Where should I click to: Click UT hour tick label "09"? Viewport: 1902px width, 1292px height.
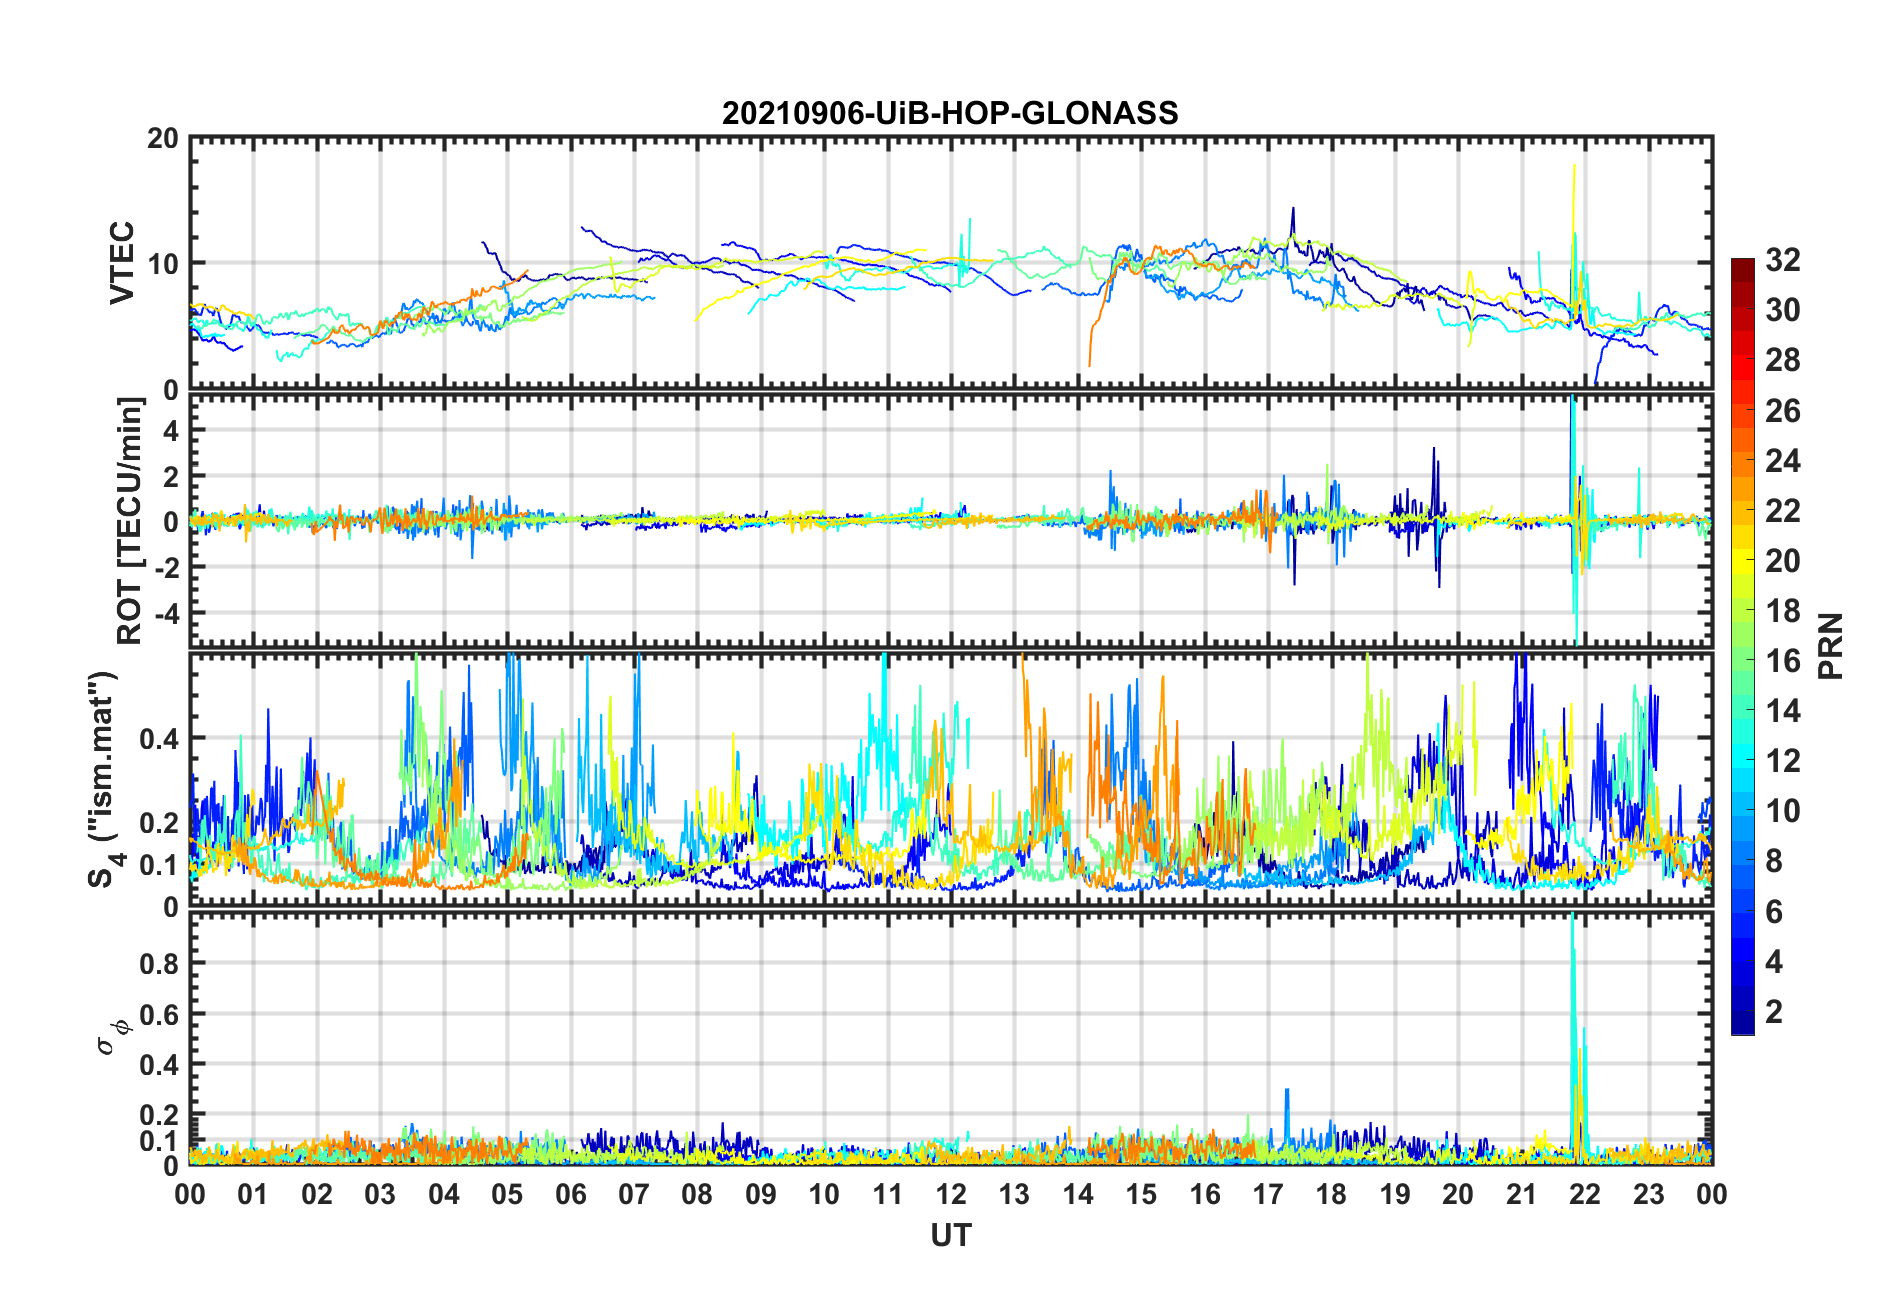pyautogui.click(x=761, y=1194)
